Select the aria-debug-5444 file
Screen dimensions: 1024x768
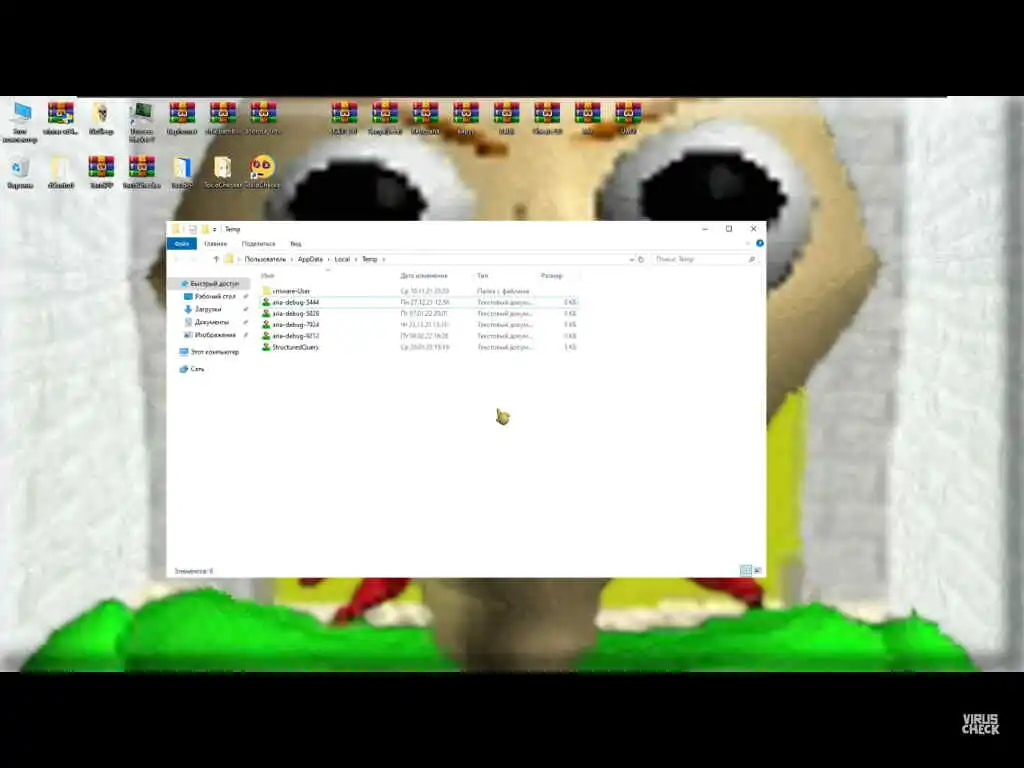tap(419, 302)
